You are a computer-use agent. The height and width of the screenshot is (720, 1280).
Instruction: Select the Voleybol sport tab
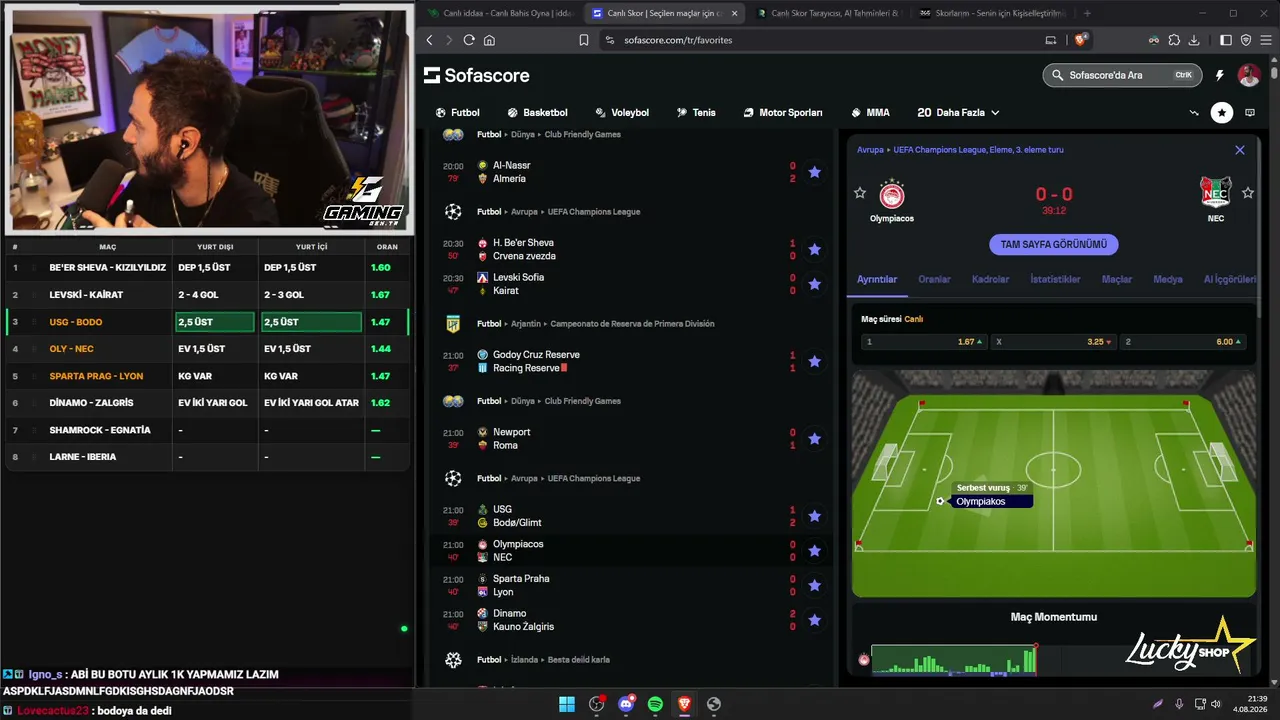tap(622, 113)
